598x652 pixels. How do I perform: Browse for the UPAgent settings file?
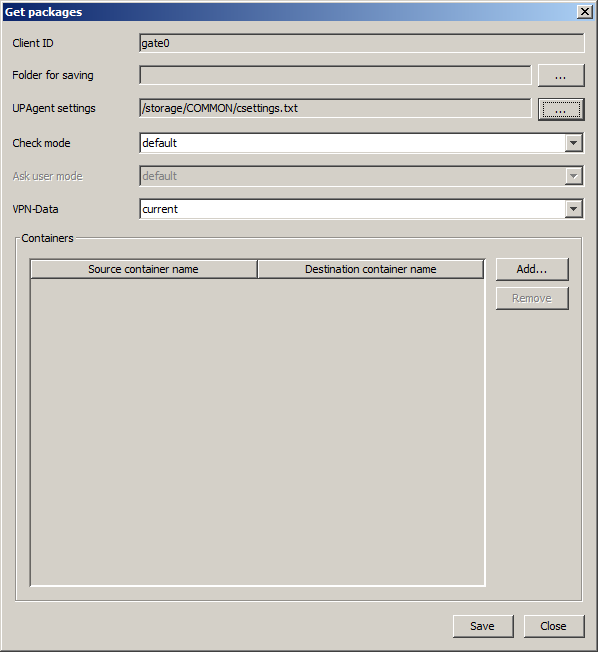pos(561,109)
